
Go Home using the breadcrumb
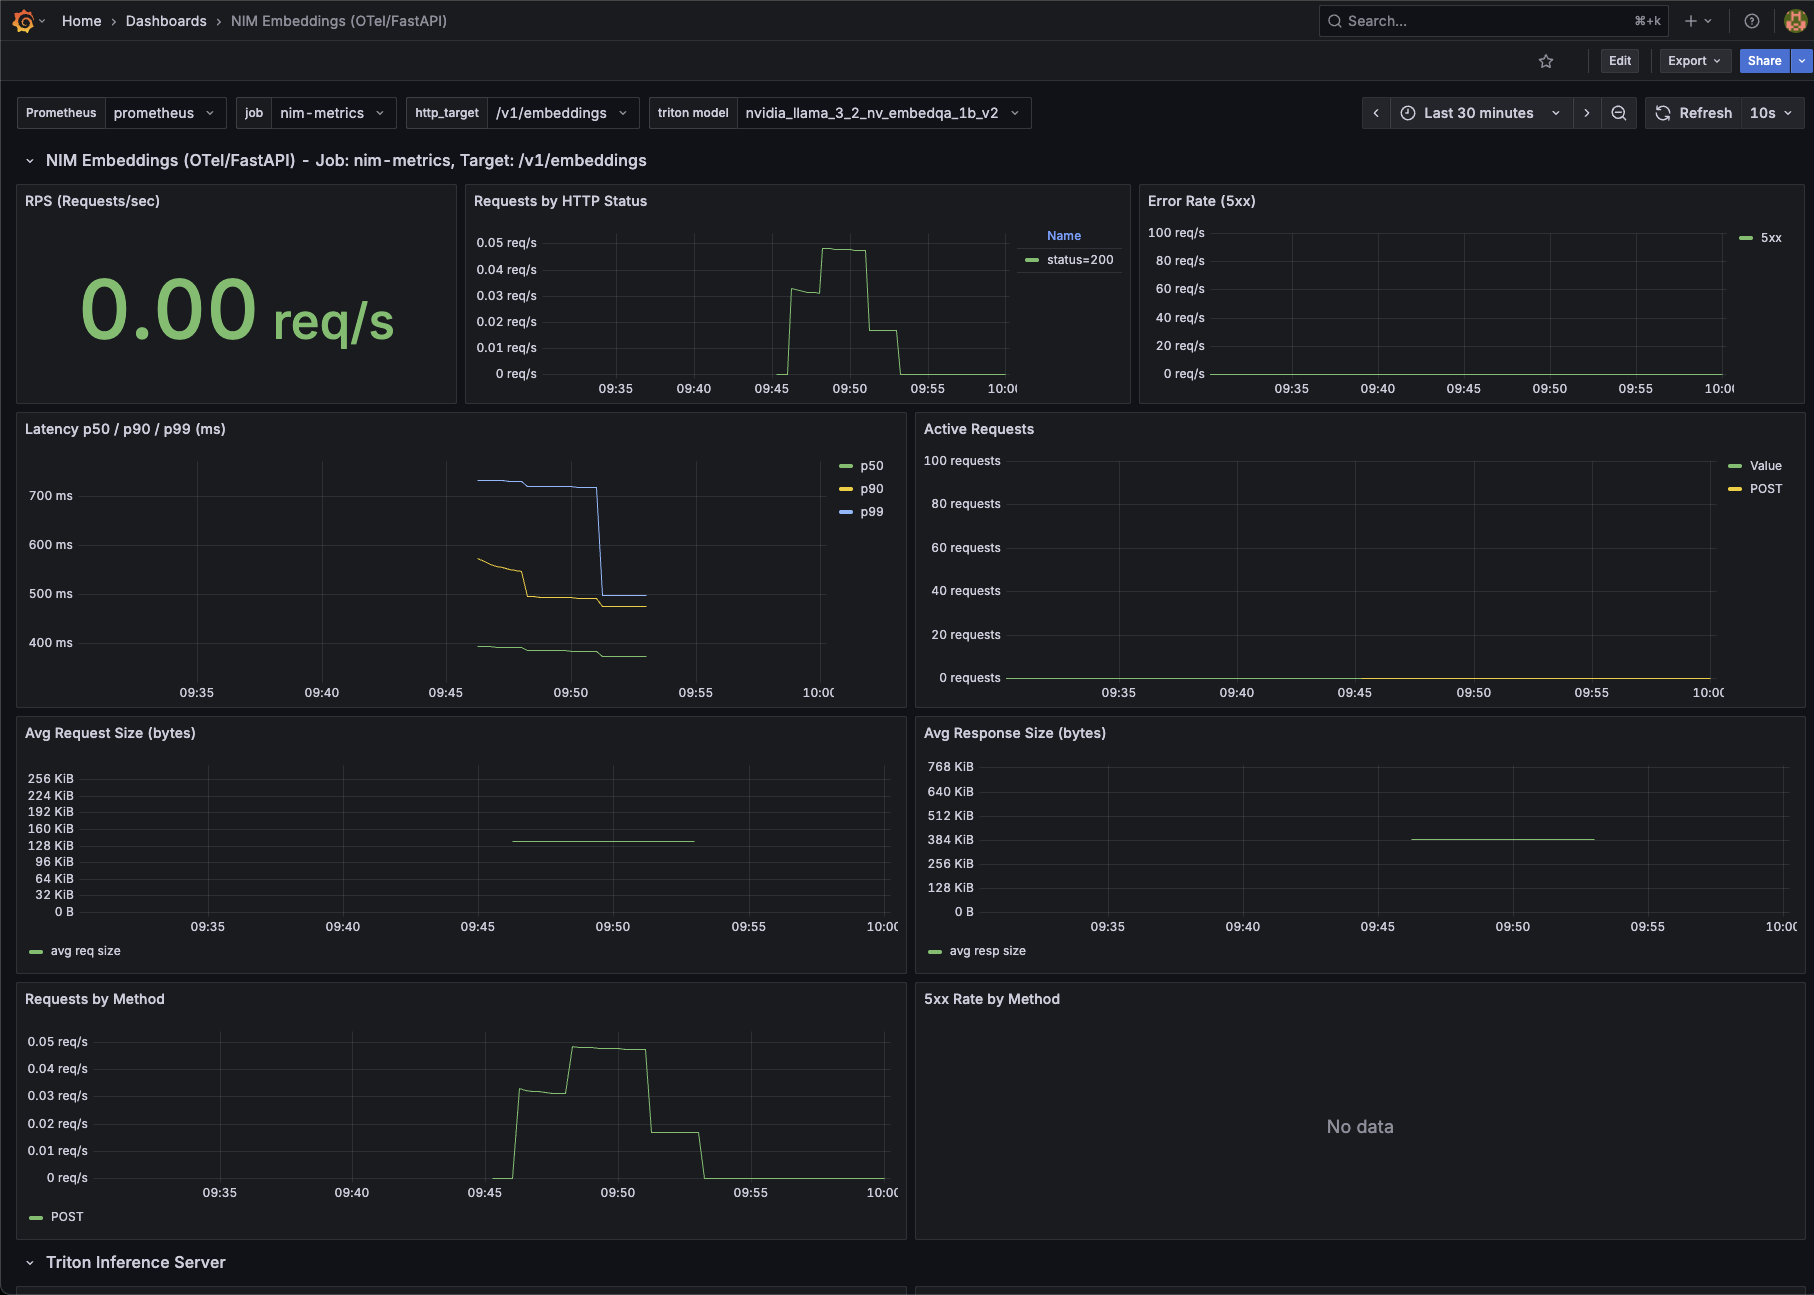pyautogui.click(x=81, y=20)
